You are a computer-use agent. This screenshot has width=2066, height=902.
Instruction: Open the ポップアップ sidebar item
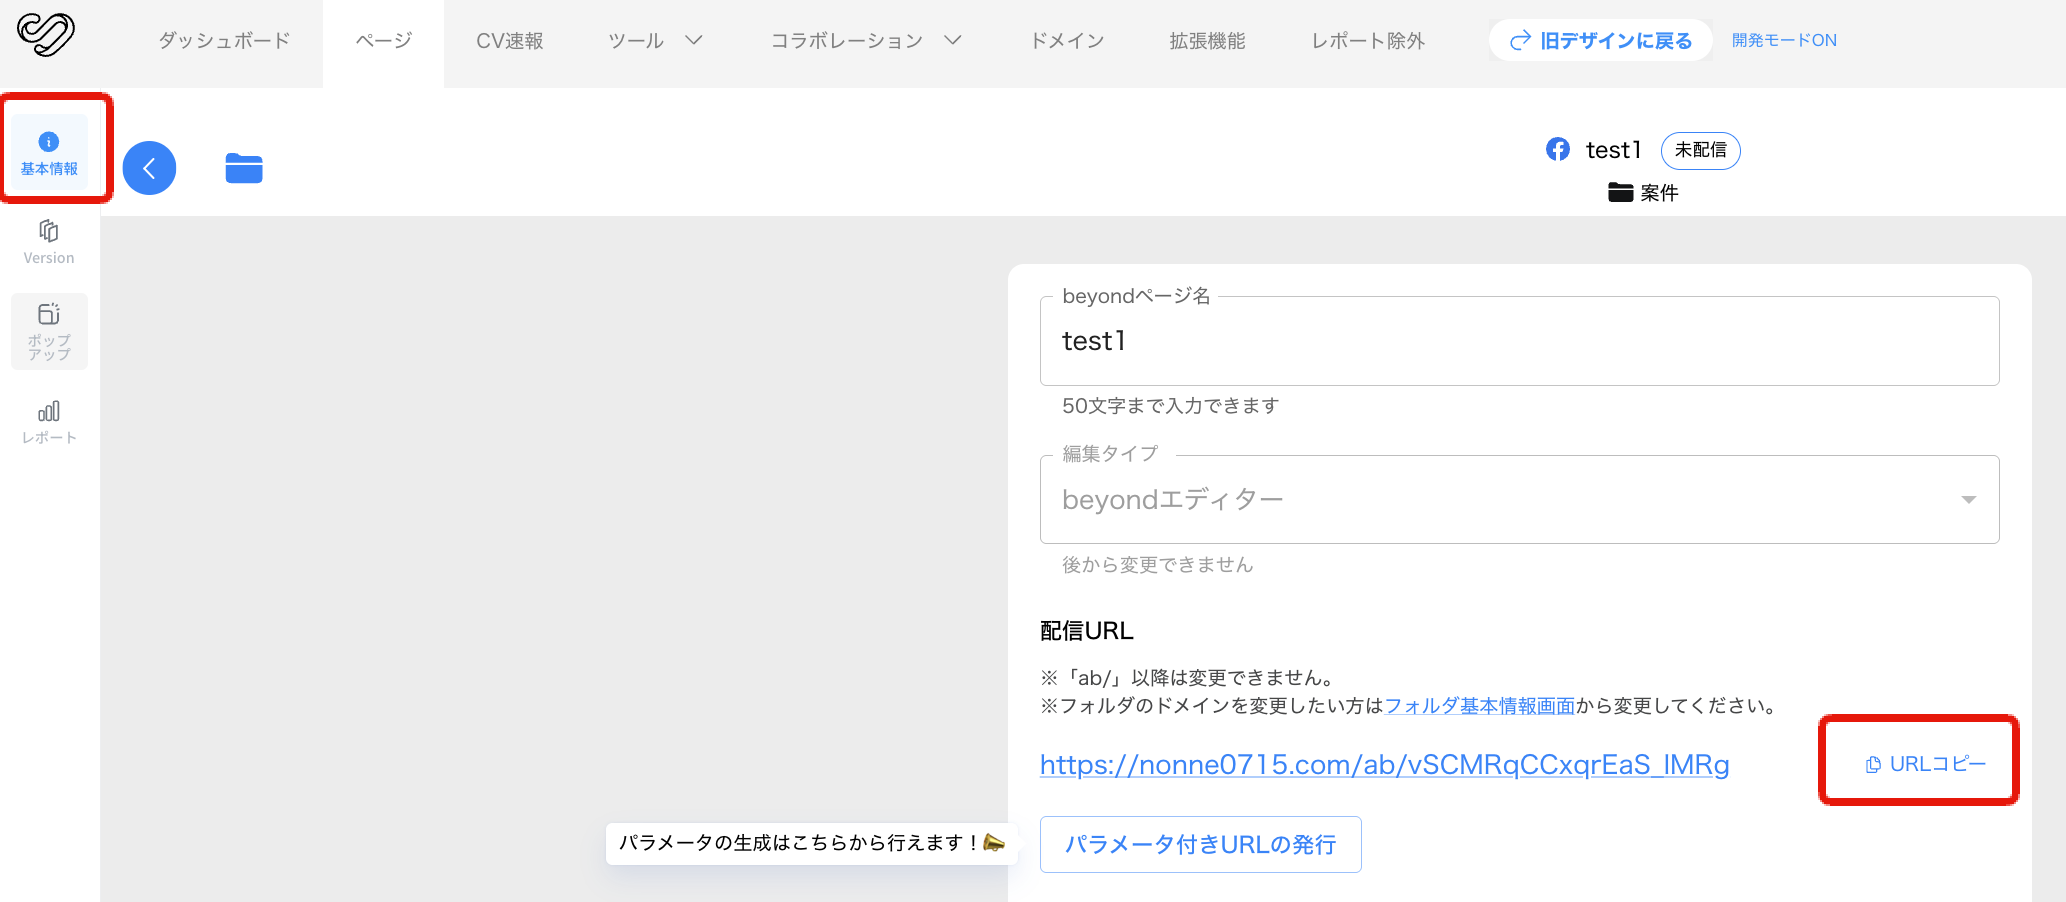(x=49, y=331)
